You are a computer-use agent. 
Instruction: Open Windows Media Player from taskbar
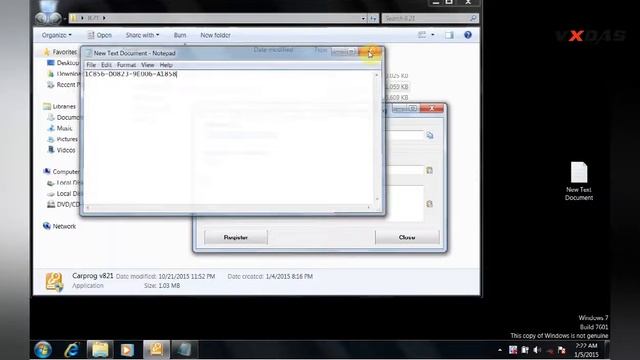pos(127,350)
